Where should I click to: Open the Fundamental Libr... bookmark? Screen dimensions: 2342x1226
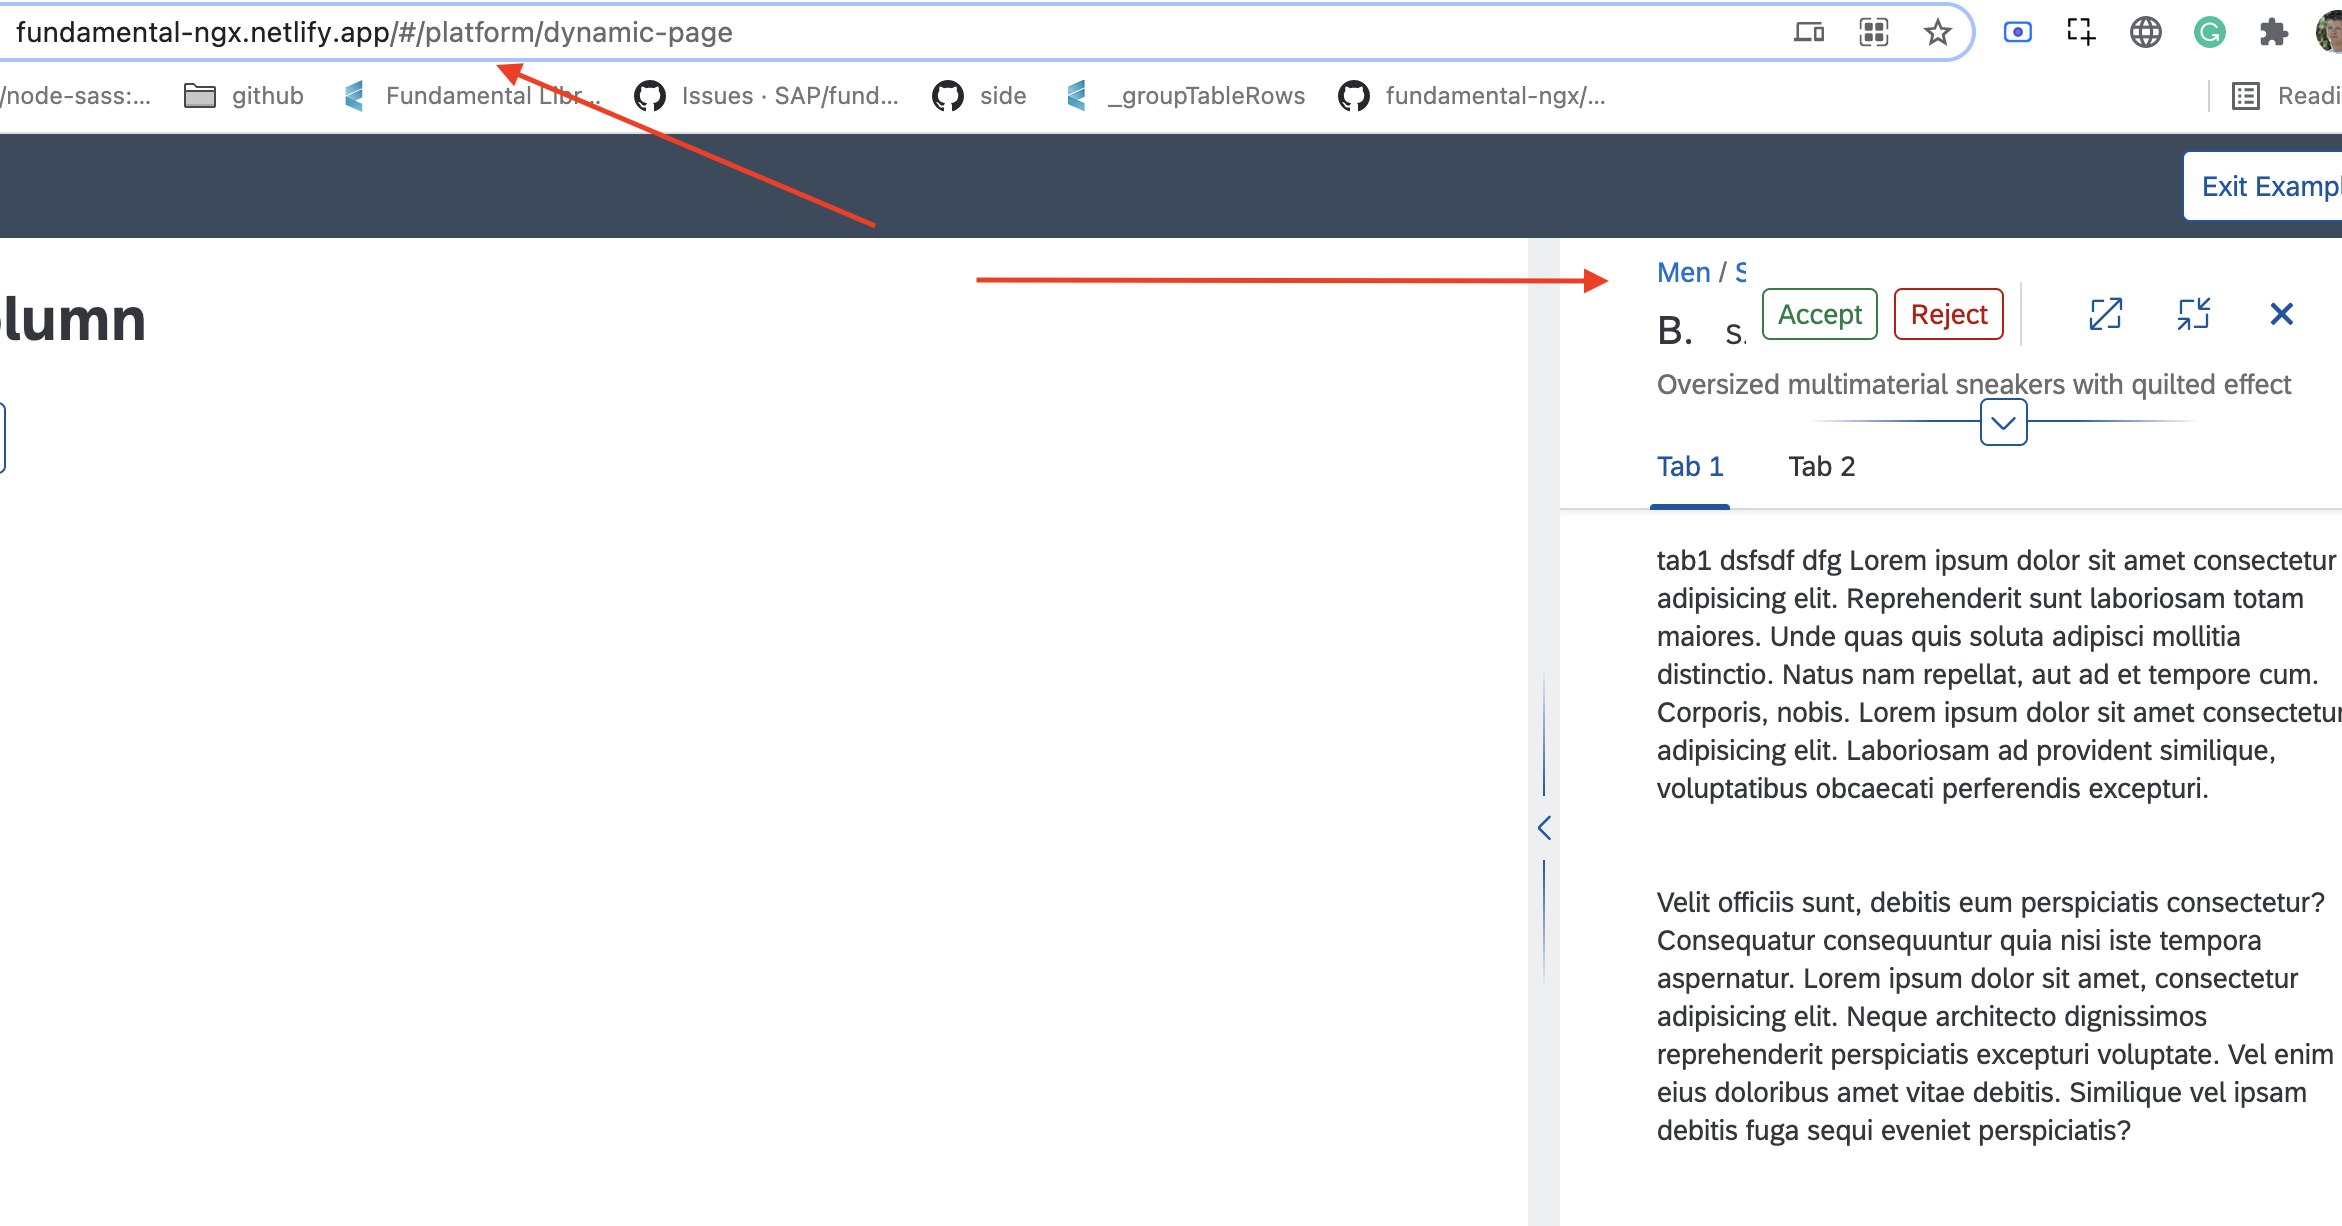click(x=472, y=95)
